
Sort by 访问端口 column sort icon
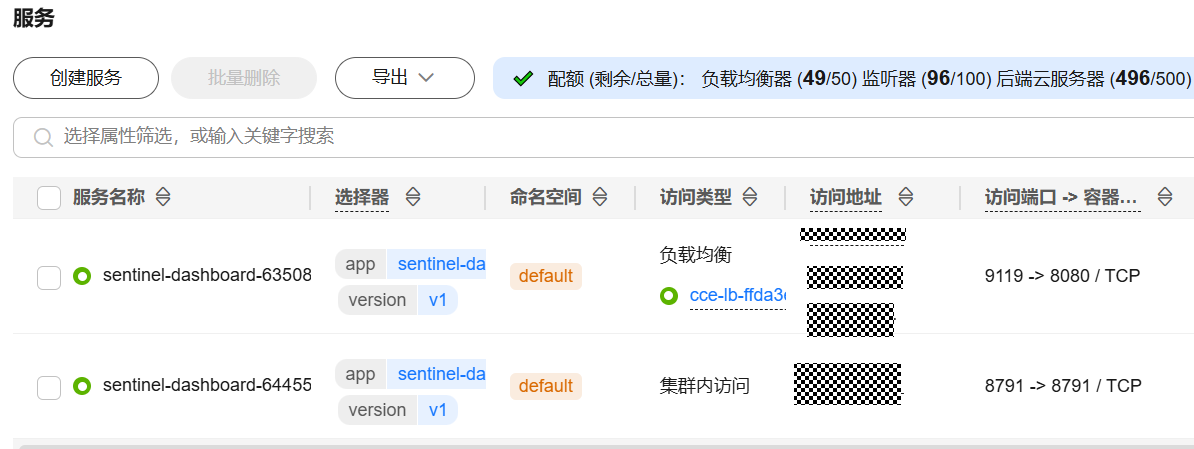click(x=1164, y=198)
